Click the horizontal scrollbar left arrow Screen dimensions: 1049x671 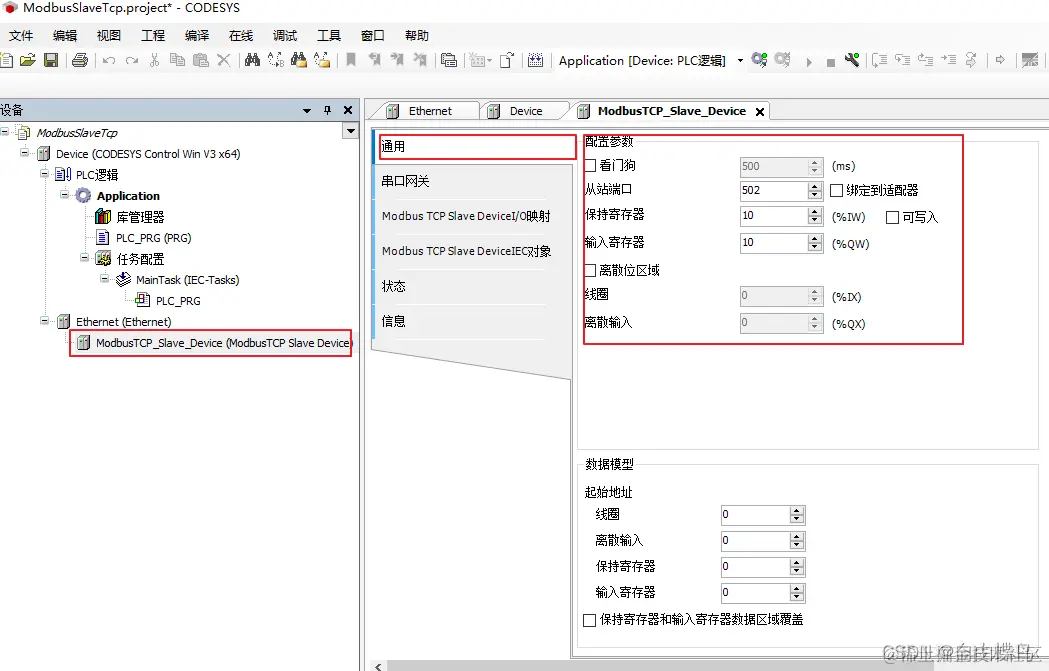[x=379, y=666]
